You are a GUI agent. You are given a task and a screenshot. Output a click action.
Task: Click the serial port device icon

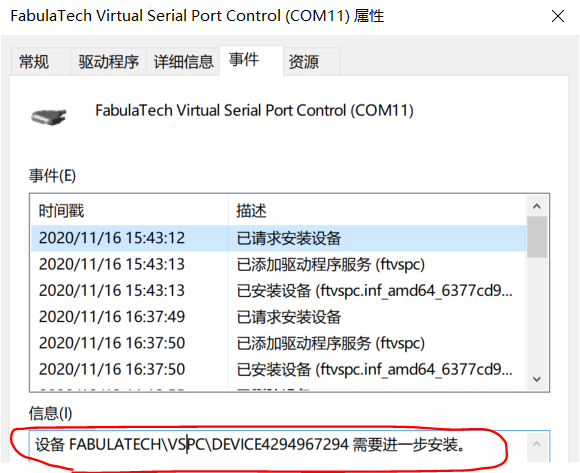coord(49,117)
